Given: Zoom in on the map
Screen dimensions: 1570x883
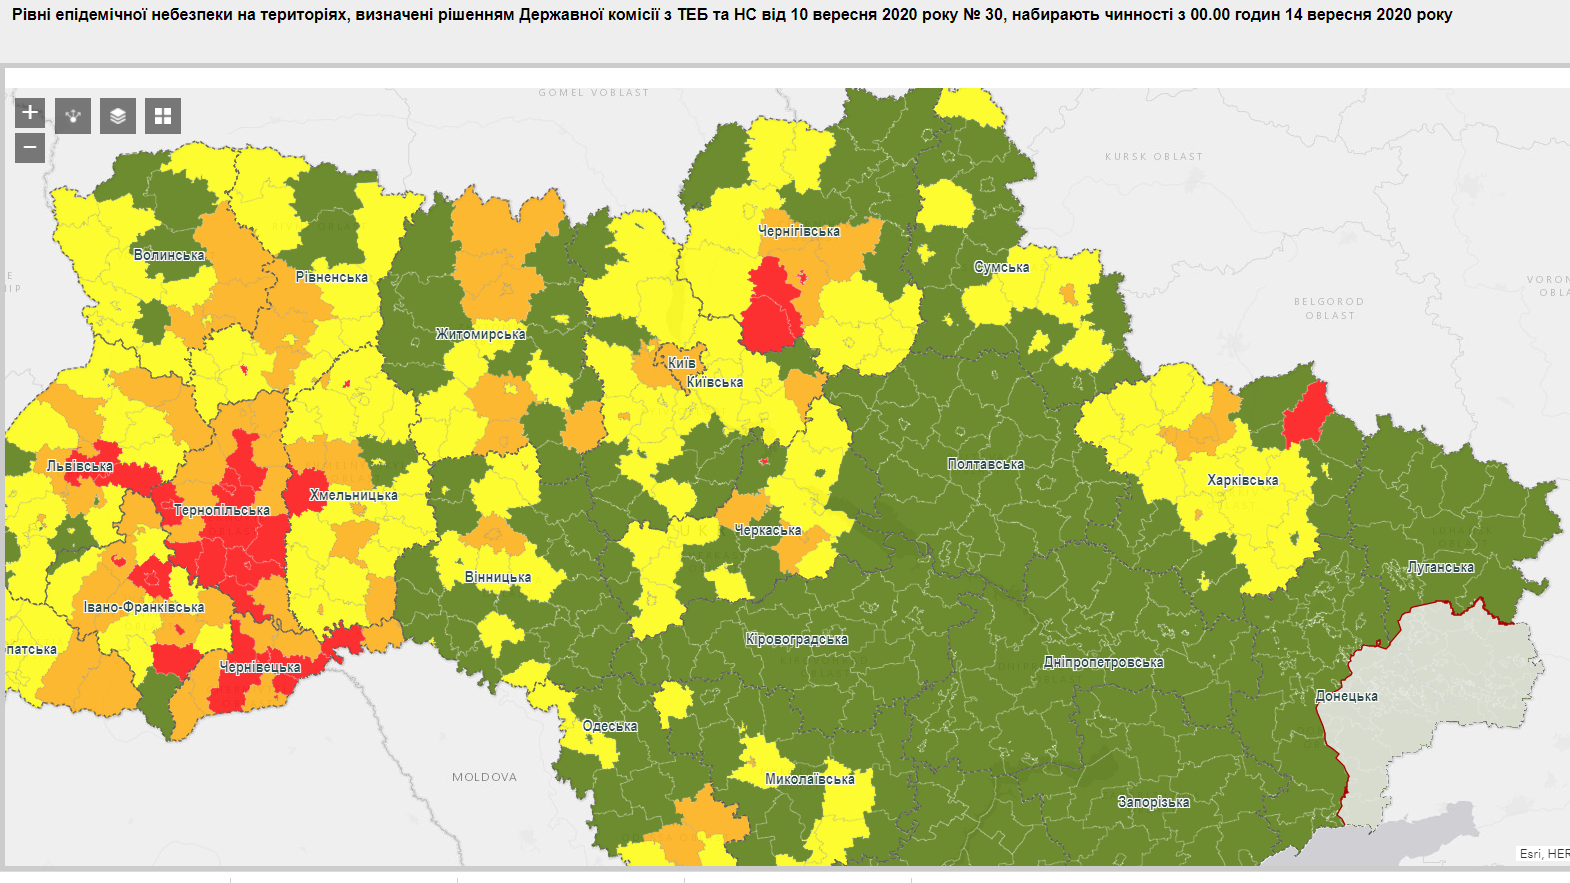Looking at the screenshot, I should [30, 112].
